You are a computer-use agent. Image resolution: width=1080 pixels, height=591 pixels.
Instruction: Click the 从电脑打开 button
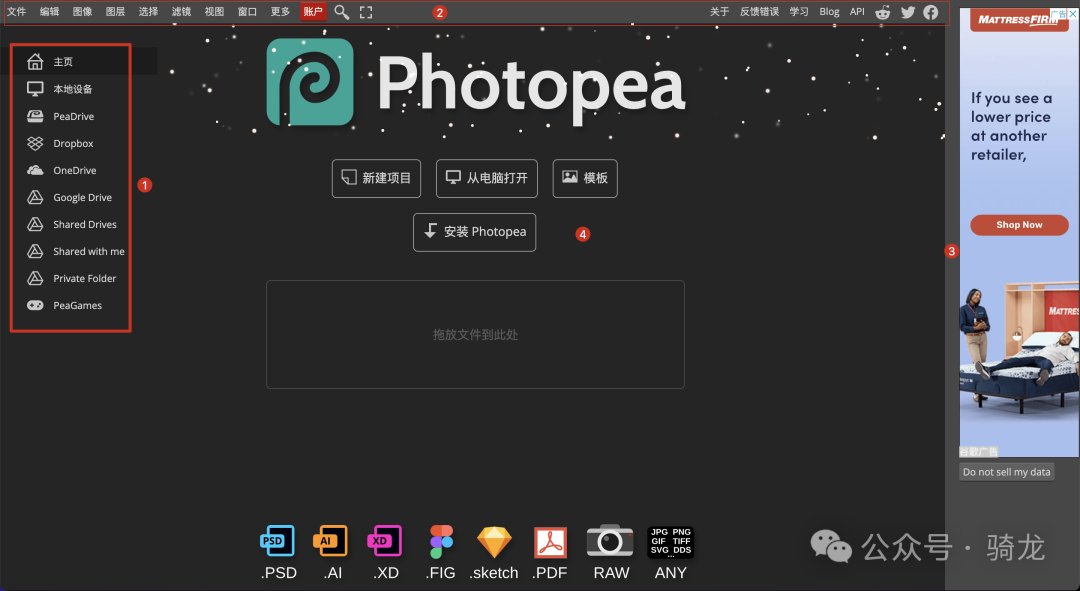486,178
